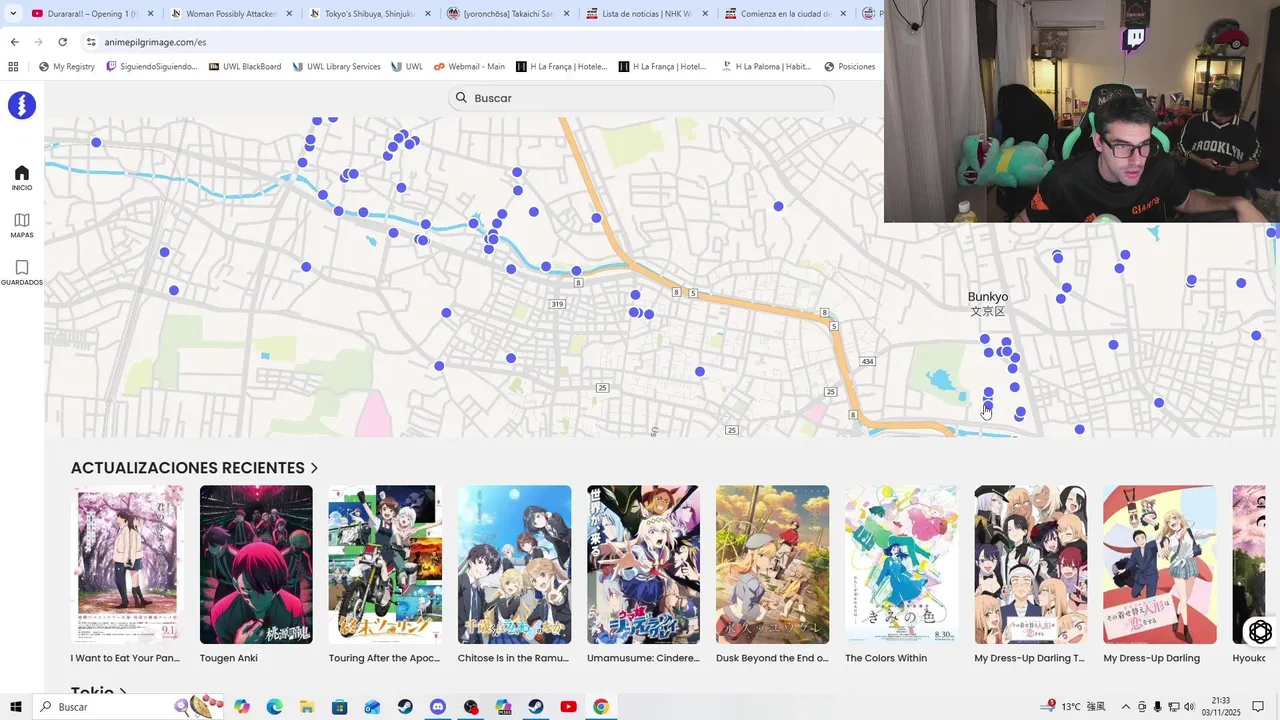Close the Durarara!! Opening 1 tab
Image resolution: width=1280 pixels, height=720 pixels.
point(151,14)
